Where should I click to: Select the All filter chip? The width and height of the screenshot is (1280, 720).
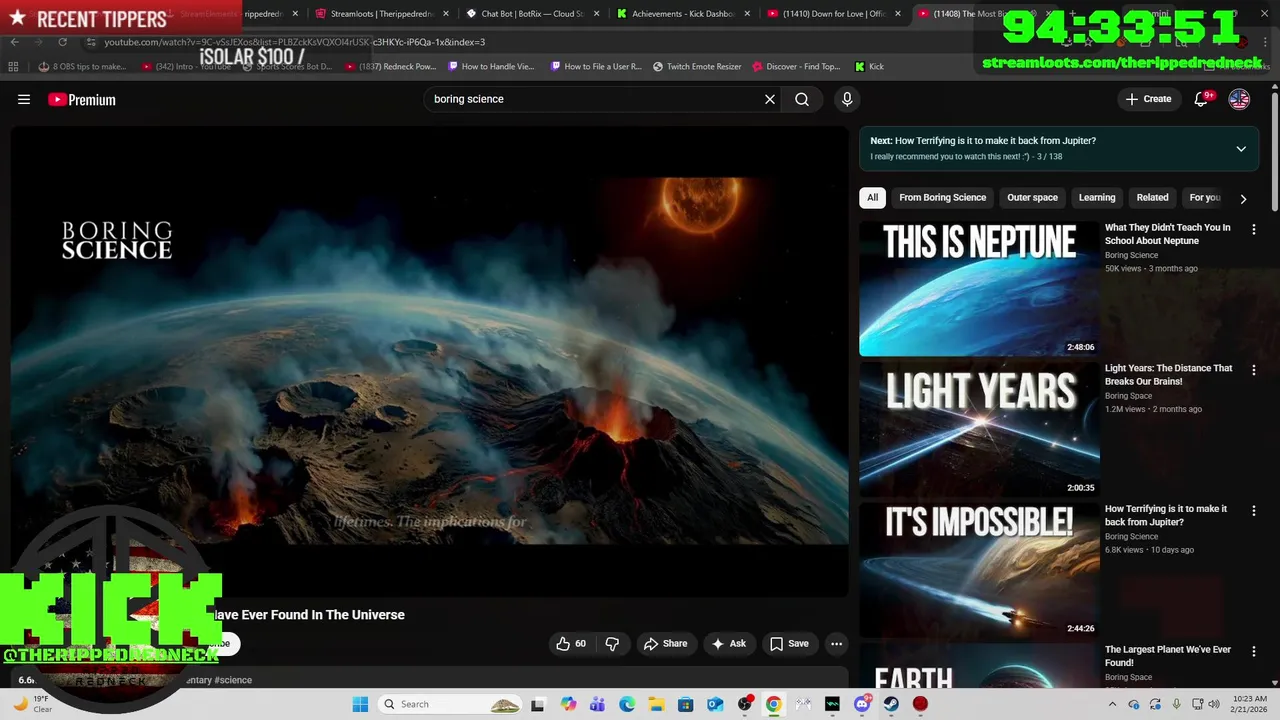[872, 197]
